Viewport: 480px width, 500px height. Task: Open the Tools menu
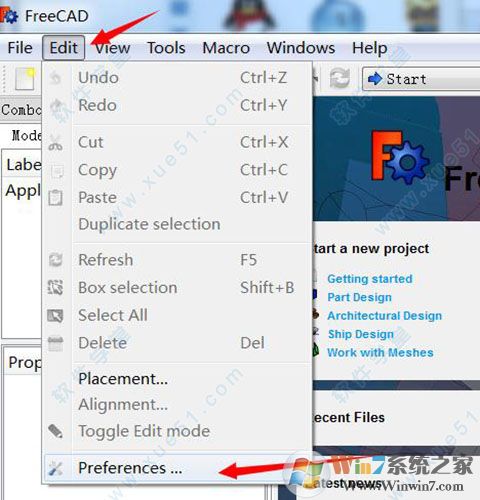(166, 48)
